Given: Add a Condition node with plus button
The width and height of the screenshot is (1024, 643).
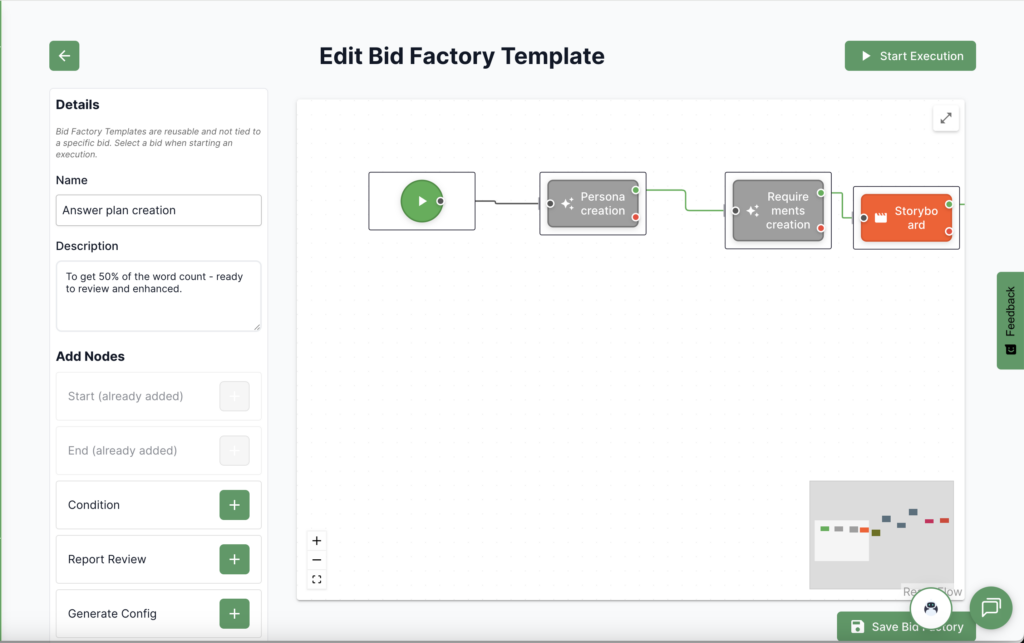Looking at the screenshot, I should click(234, 505).
